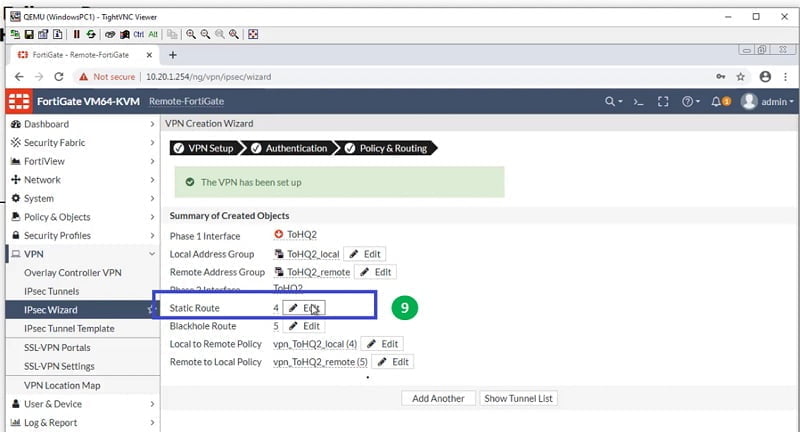
Task: Send Ctrl+Alt+Del via toolbar icon
Action: (110, 34)
